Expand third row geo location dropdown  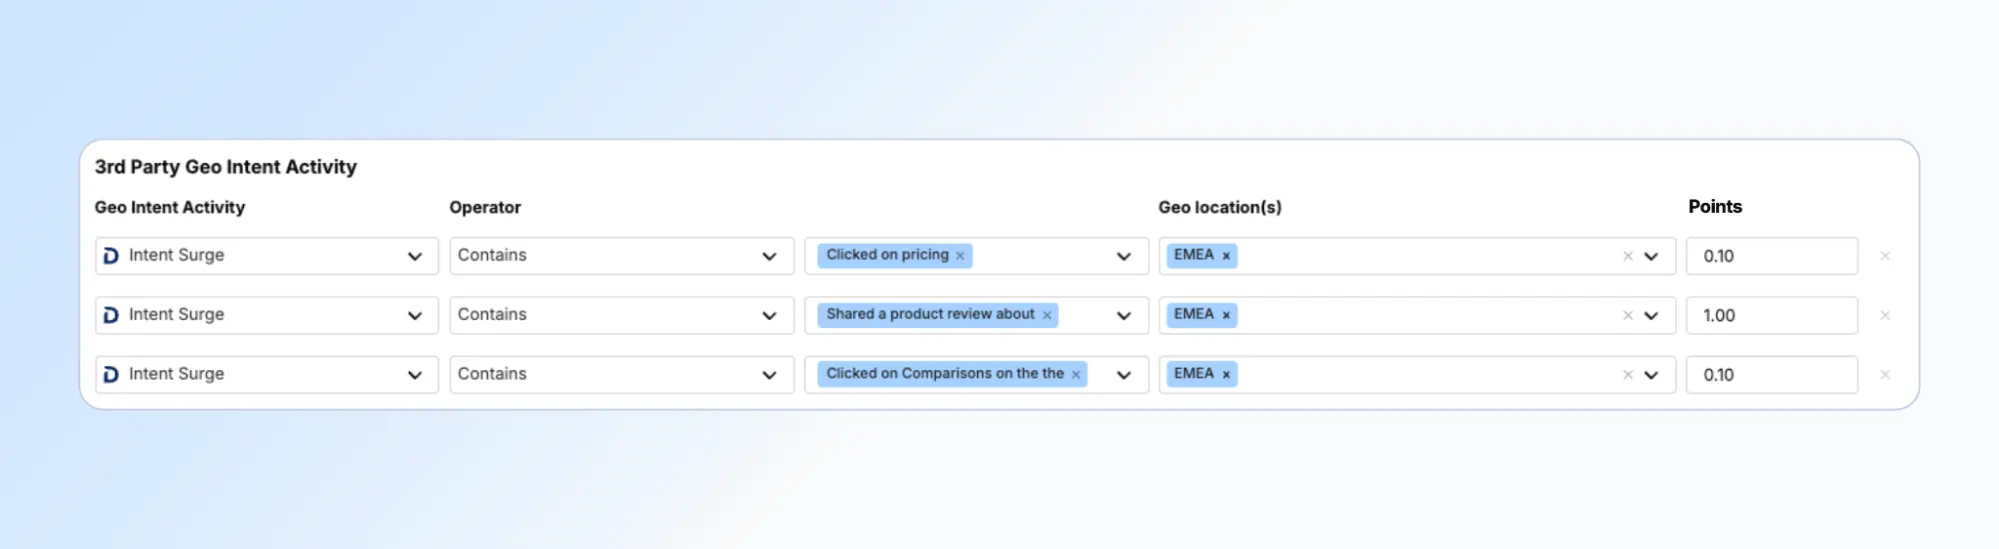(x=1651, y=375)
